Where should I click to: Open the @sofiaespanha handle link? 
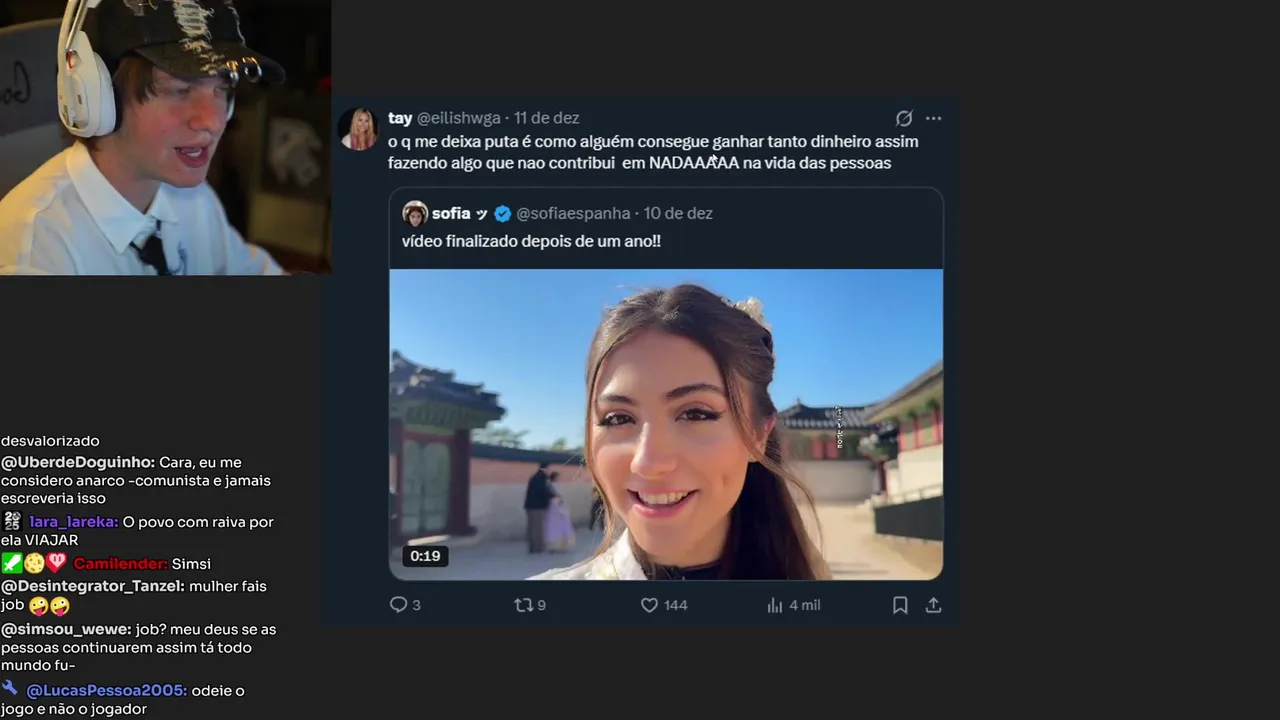pyautogui.click(x=573, y=213)
